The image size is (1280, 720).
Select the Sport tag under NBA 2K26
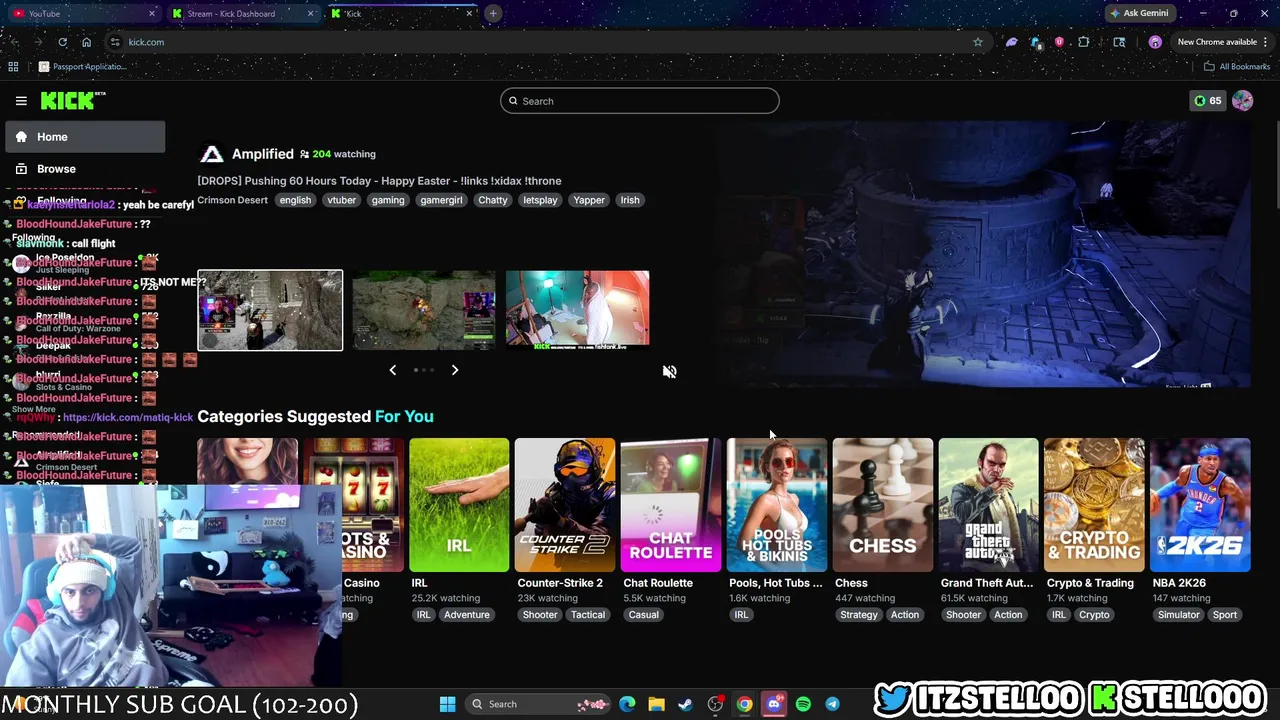click(x=1225, y=615)
